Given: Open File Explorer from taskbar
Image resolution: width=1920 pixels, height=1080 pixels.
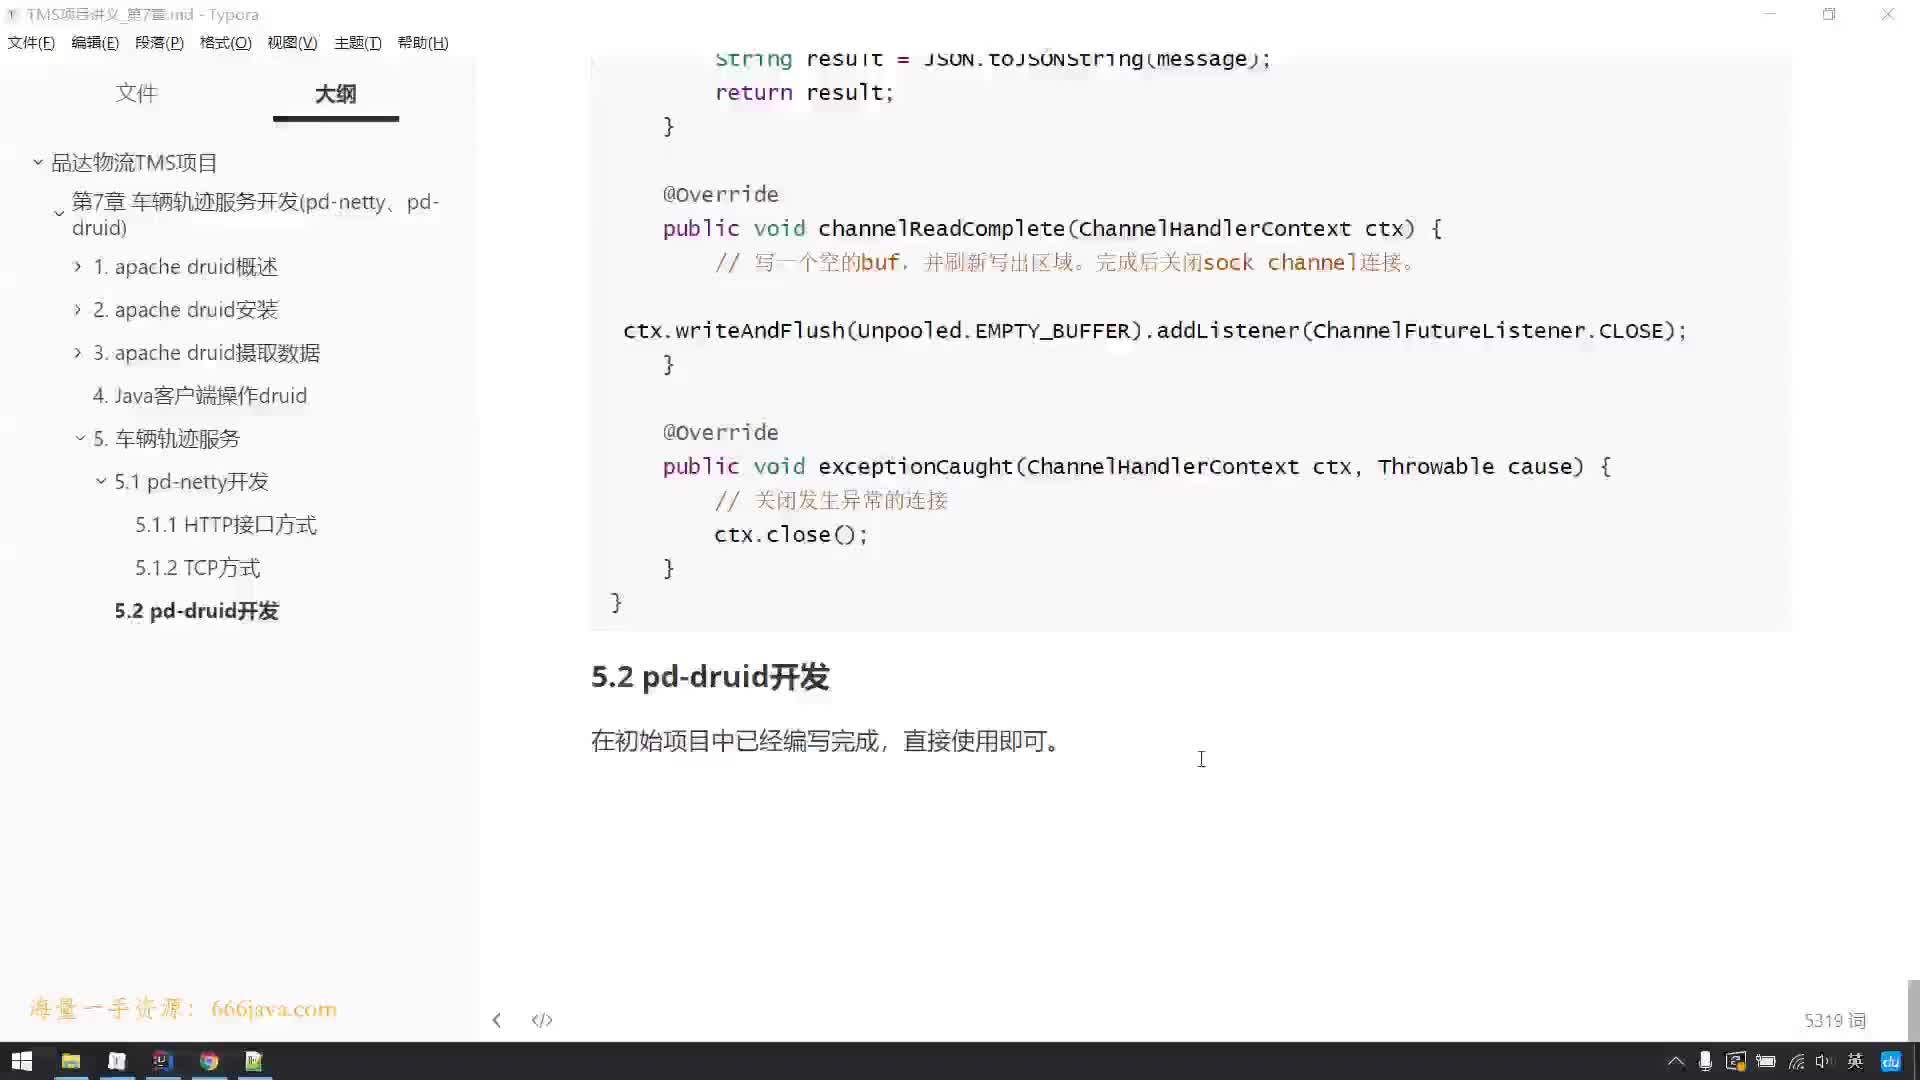Looking at the screenshot, I should pyautogui.click(x=70, y=1061).
